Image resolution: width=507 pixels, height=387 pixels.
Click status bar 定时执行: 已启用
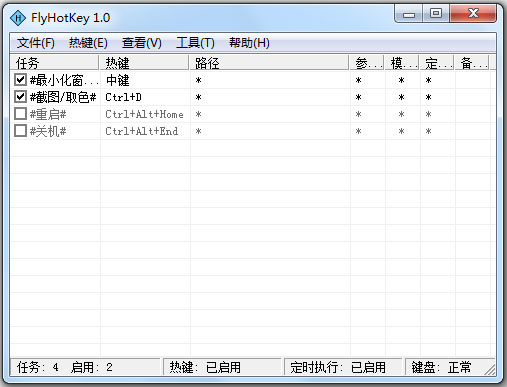(x=343, y=367)
